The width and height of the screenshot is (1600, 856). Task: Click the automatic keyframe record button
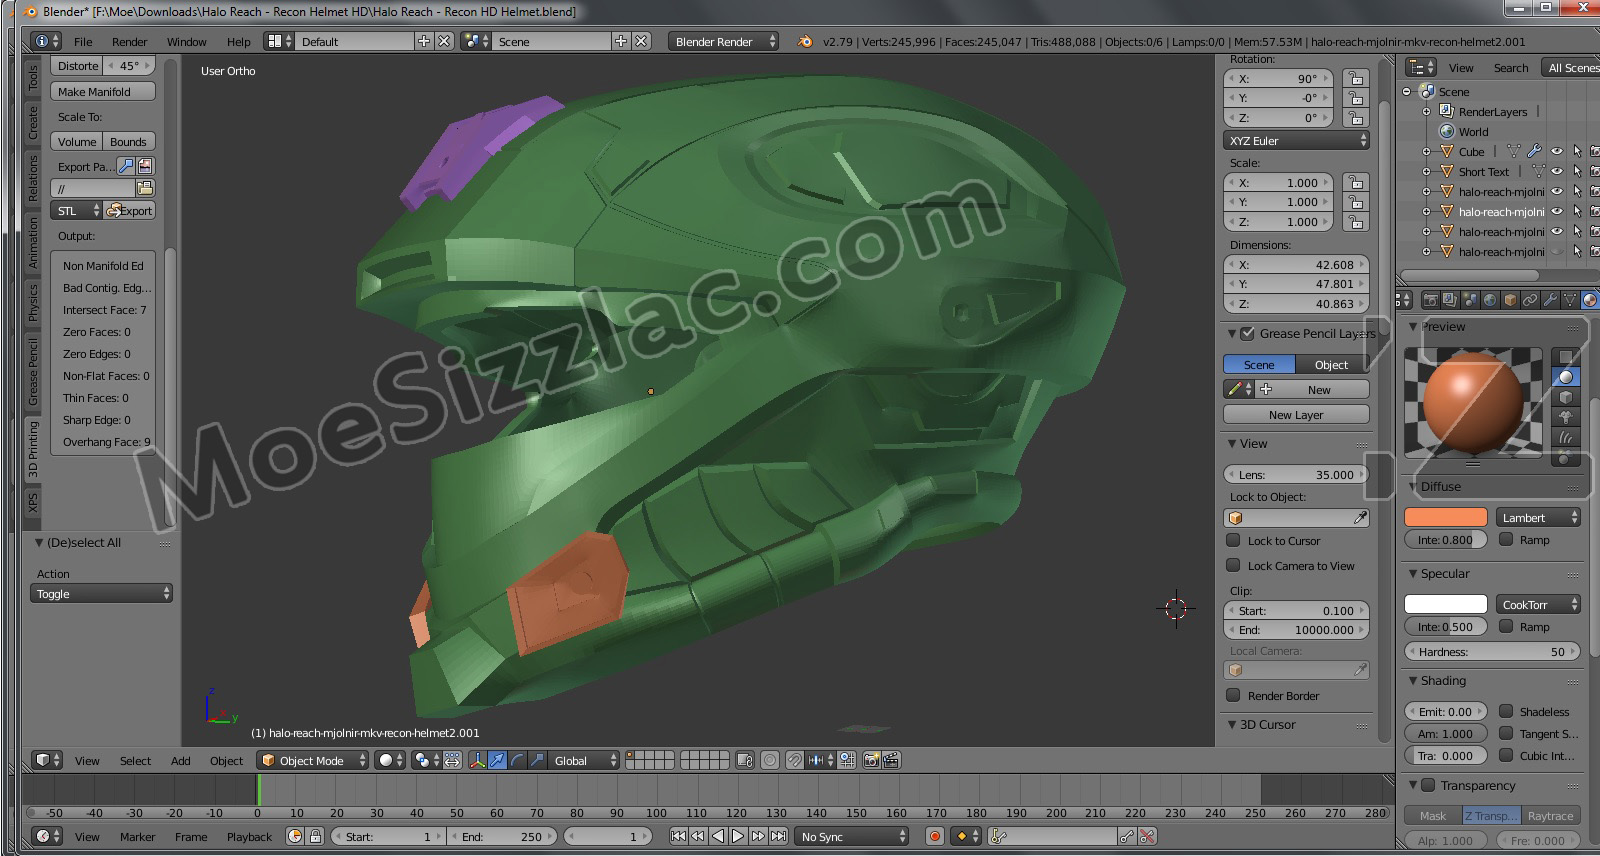935,837
